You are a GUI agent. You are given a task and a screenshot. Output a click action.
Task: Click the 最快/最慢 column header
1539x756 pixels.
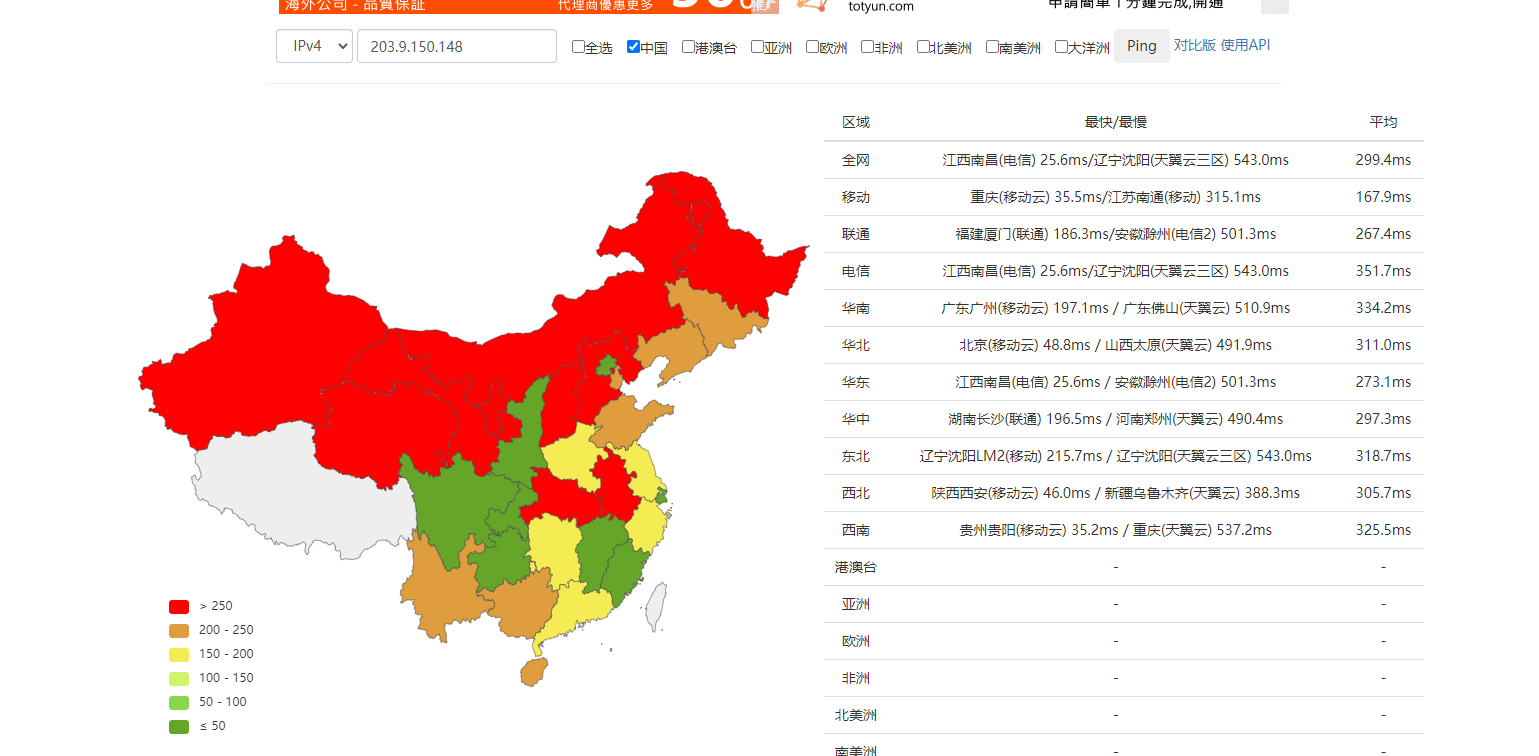[x=1116, y=122]
